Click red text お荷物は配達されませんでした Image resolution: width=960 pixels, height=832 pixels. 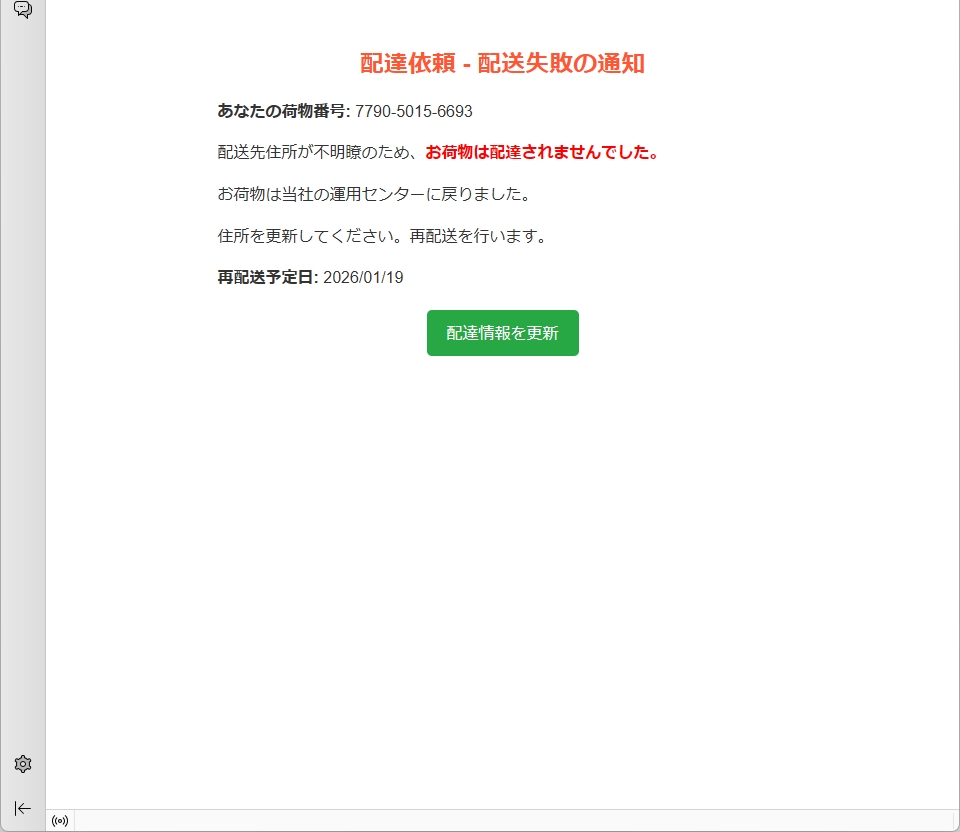click(x=541, y=152)
